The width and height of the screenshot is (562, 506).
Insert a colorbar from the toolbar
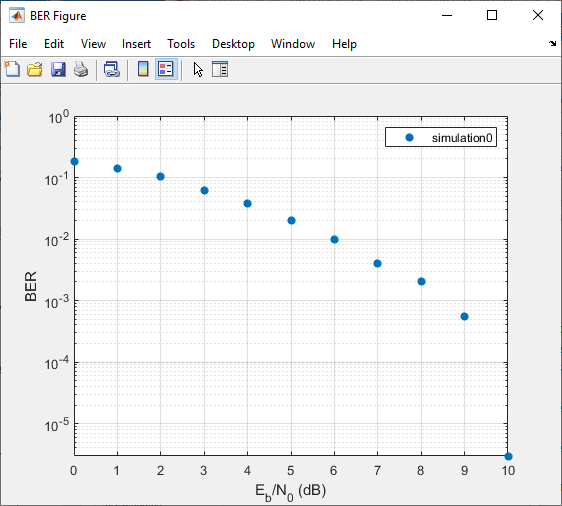(143, 69)
